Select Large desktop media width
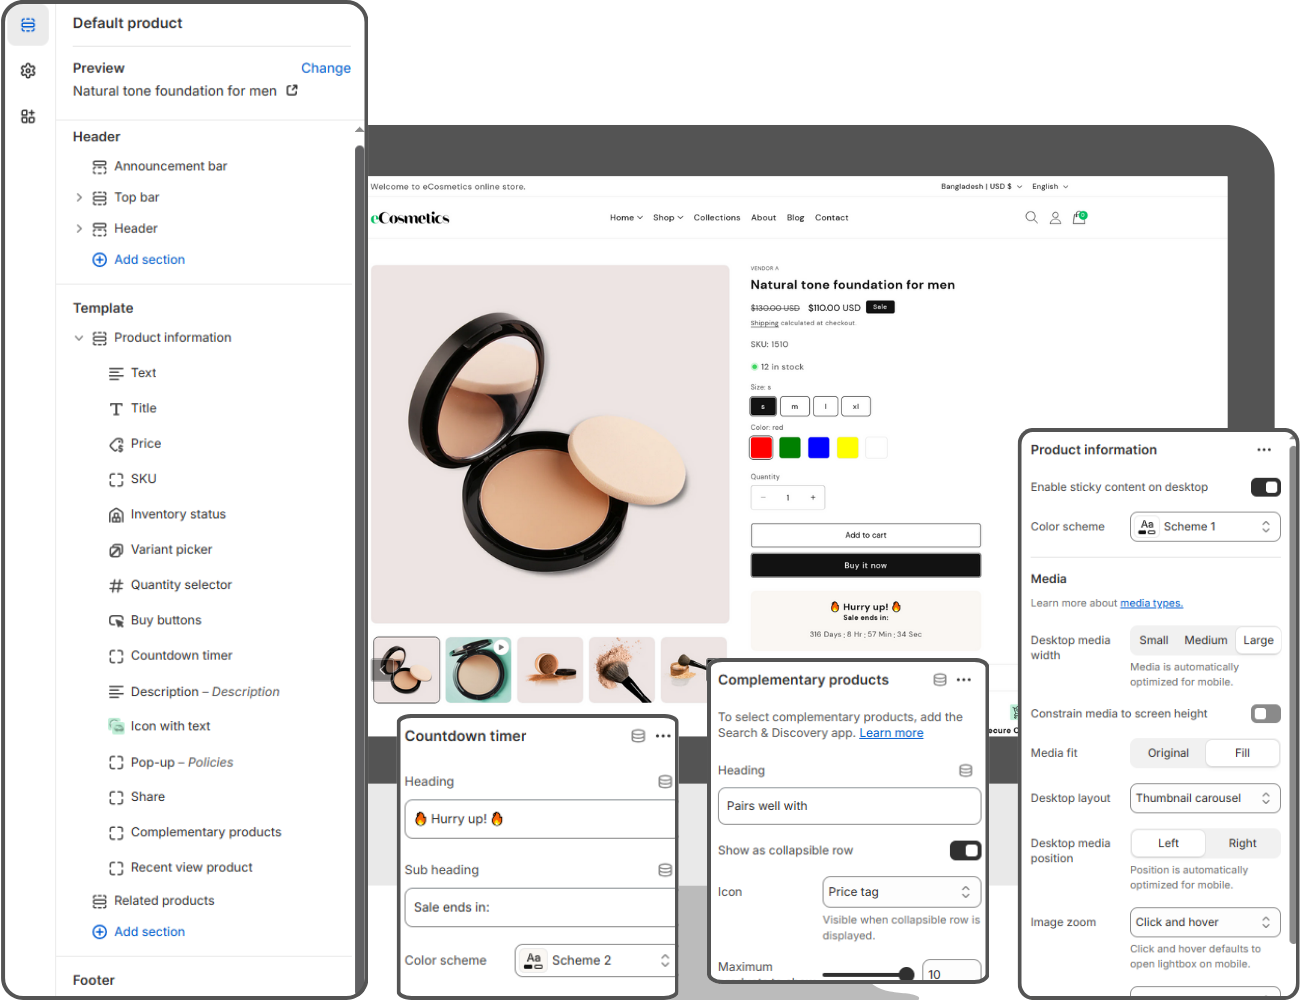1300x1000 pixels. point(1258,640)
